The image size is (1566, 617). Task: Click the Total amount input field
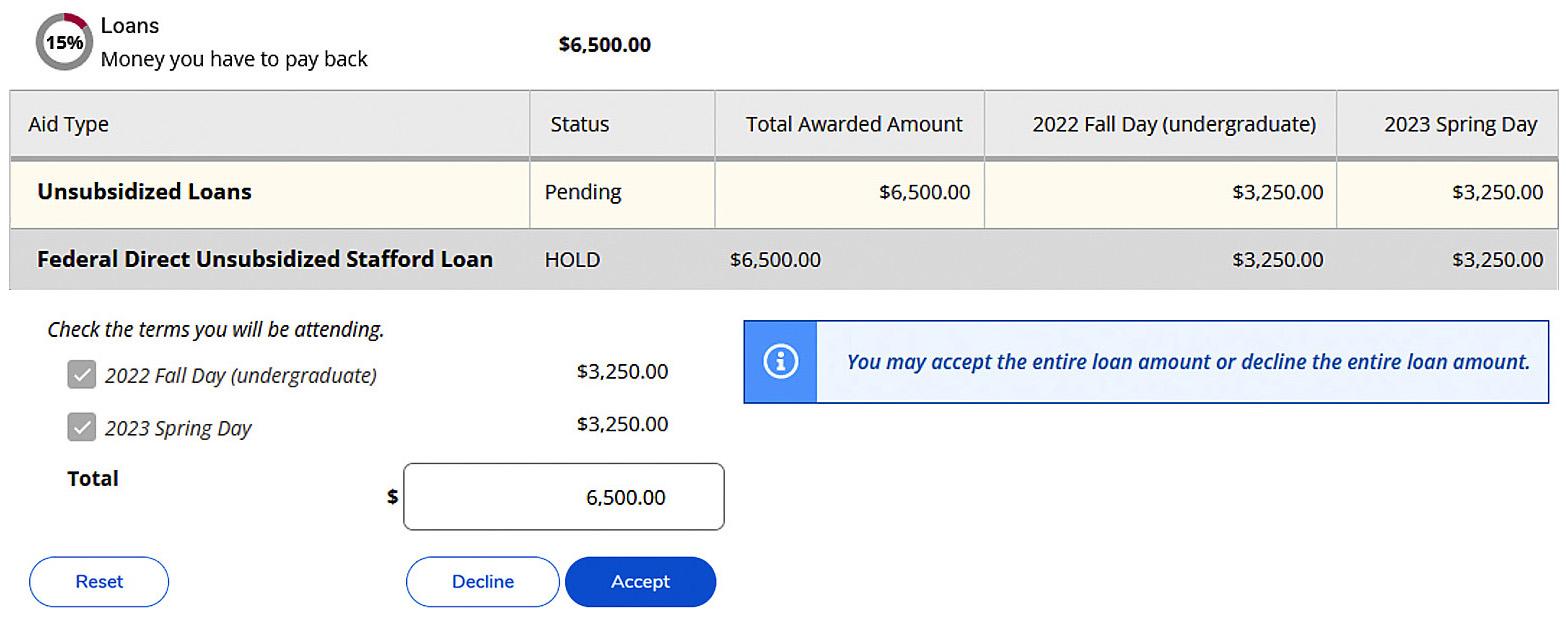click(x=563, y=497)
